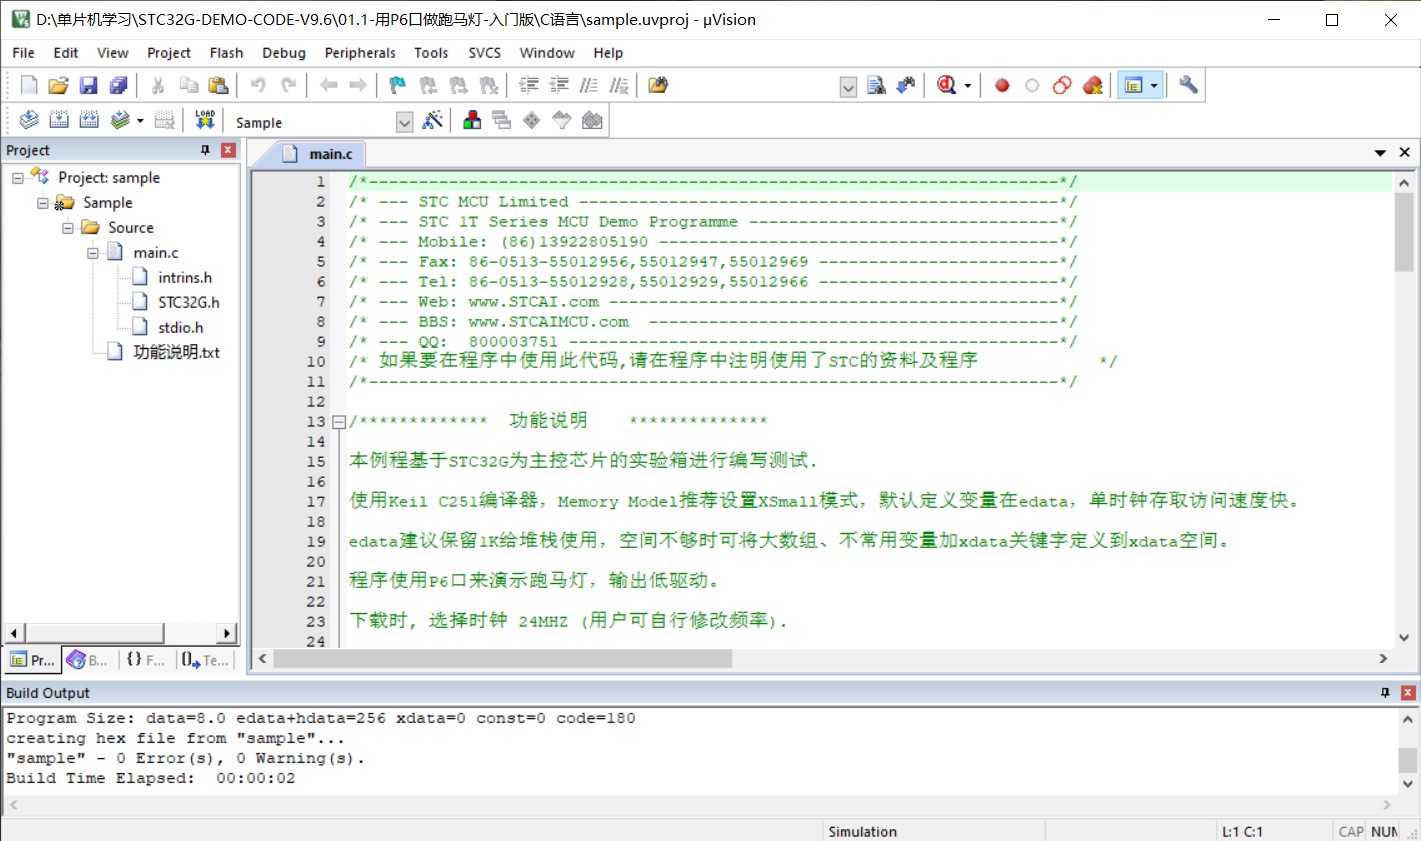Open the Debug menu

pos(284,53)
